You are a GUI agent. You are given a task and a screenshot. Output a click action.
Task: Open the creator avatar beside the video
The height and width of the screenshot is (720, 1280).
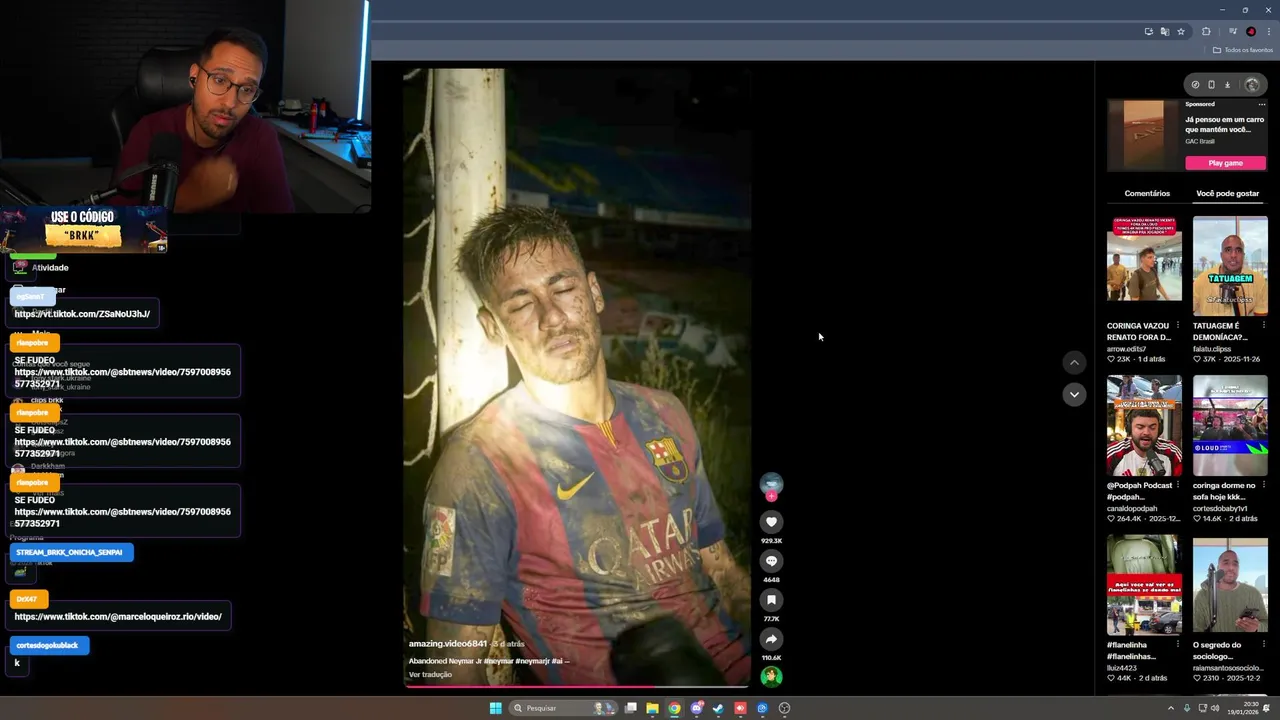point(771,484)
